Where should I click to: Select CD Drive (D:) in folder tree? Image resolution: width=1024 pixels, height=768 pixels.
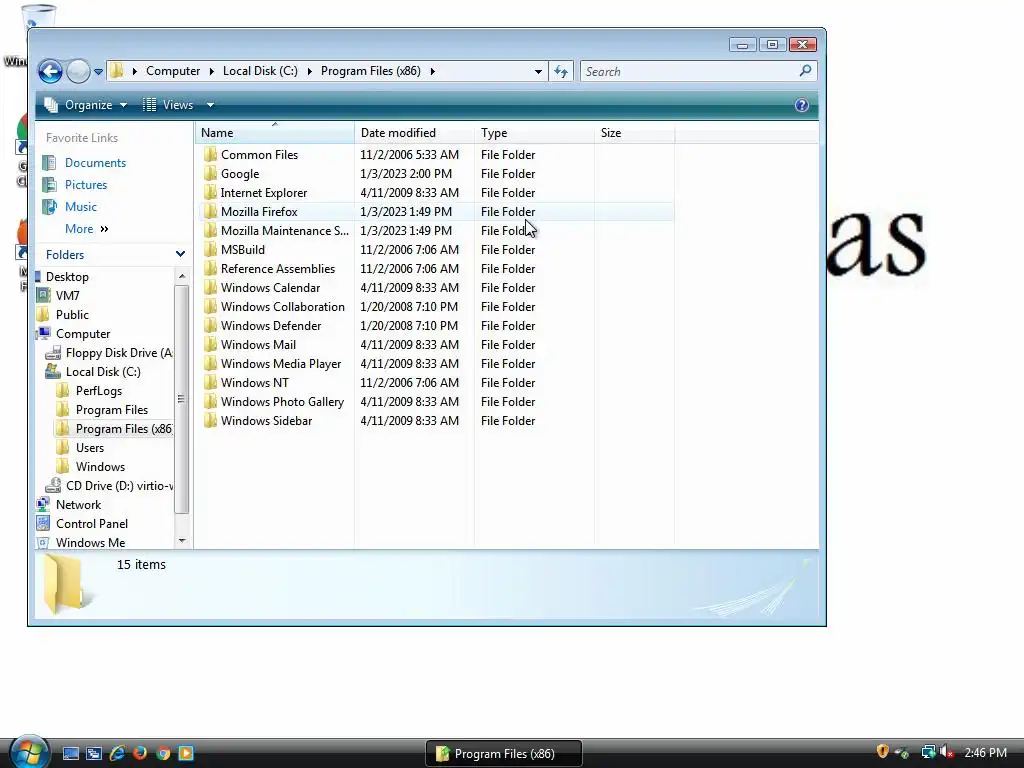pos(119,486)
